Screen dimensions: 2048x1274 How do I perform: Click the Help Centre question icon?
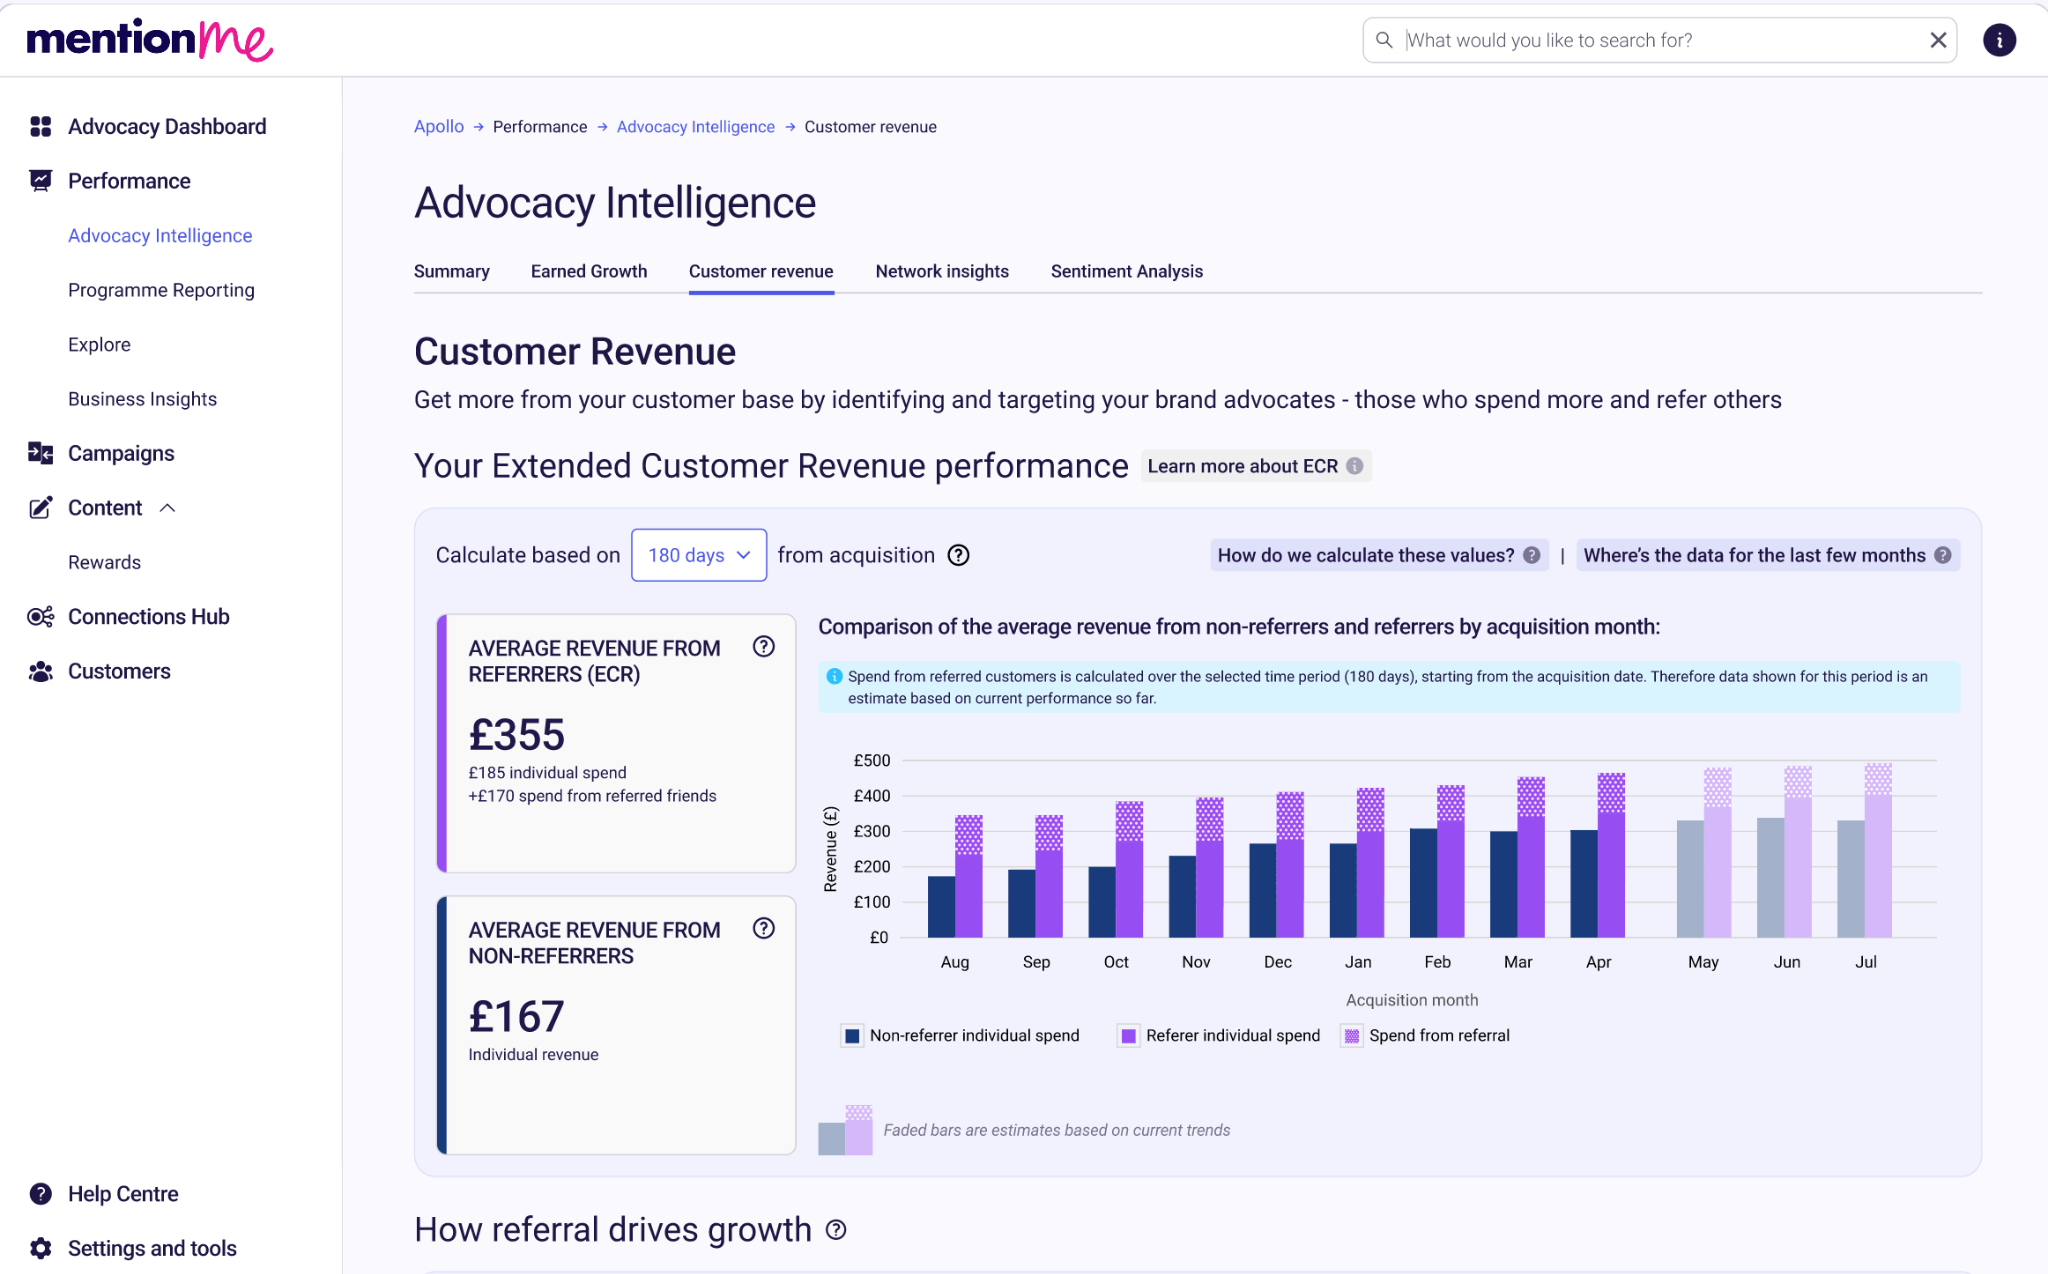point(40,1194)
